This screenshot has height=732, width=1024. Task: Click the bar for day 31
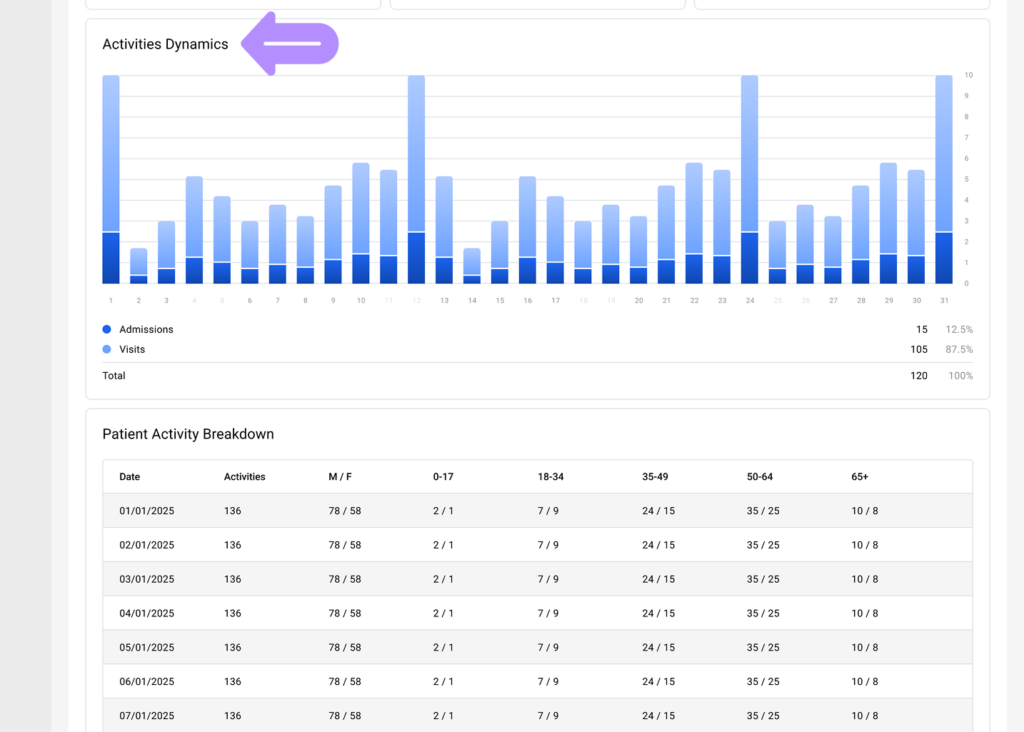pos(943,180)
